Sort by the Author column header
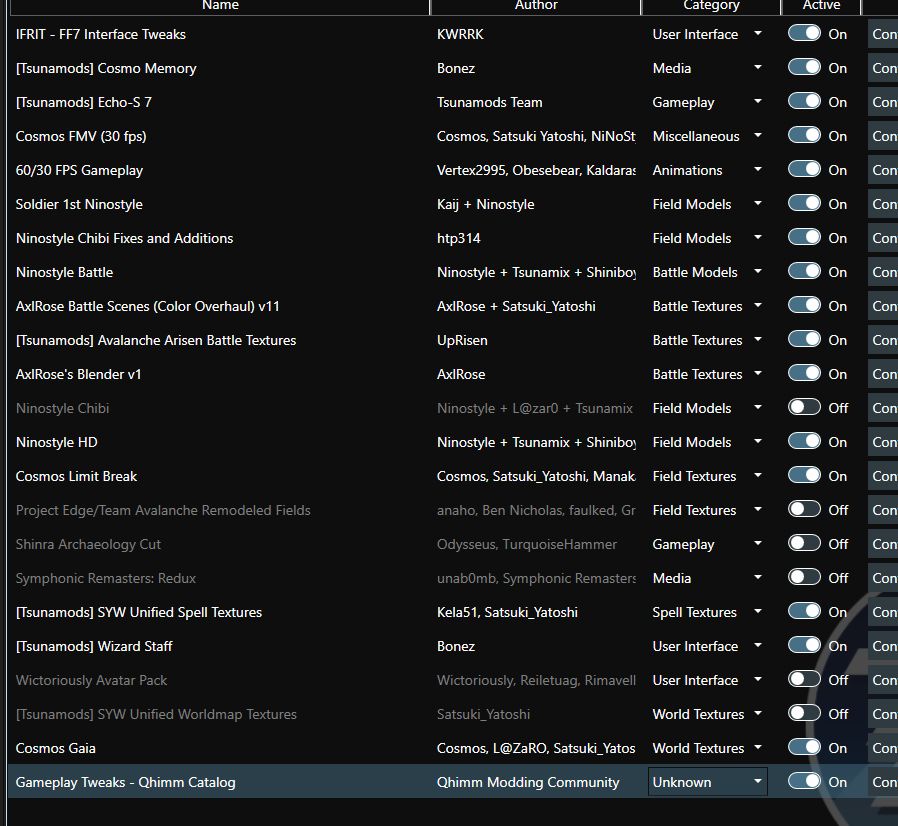Image resolution: width=898 pixels, height=826 pixels. (x=535, y=6)
